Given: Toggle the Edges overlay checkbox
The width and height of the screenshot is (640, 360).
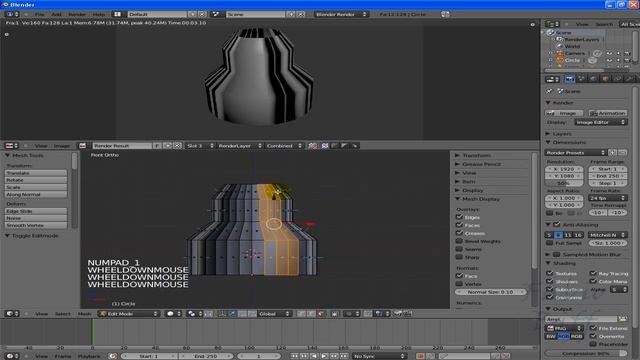Looking at the screenshot, I should coord(459,217).
